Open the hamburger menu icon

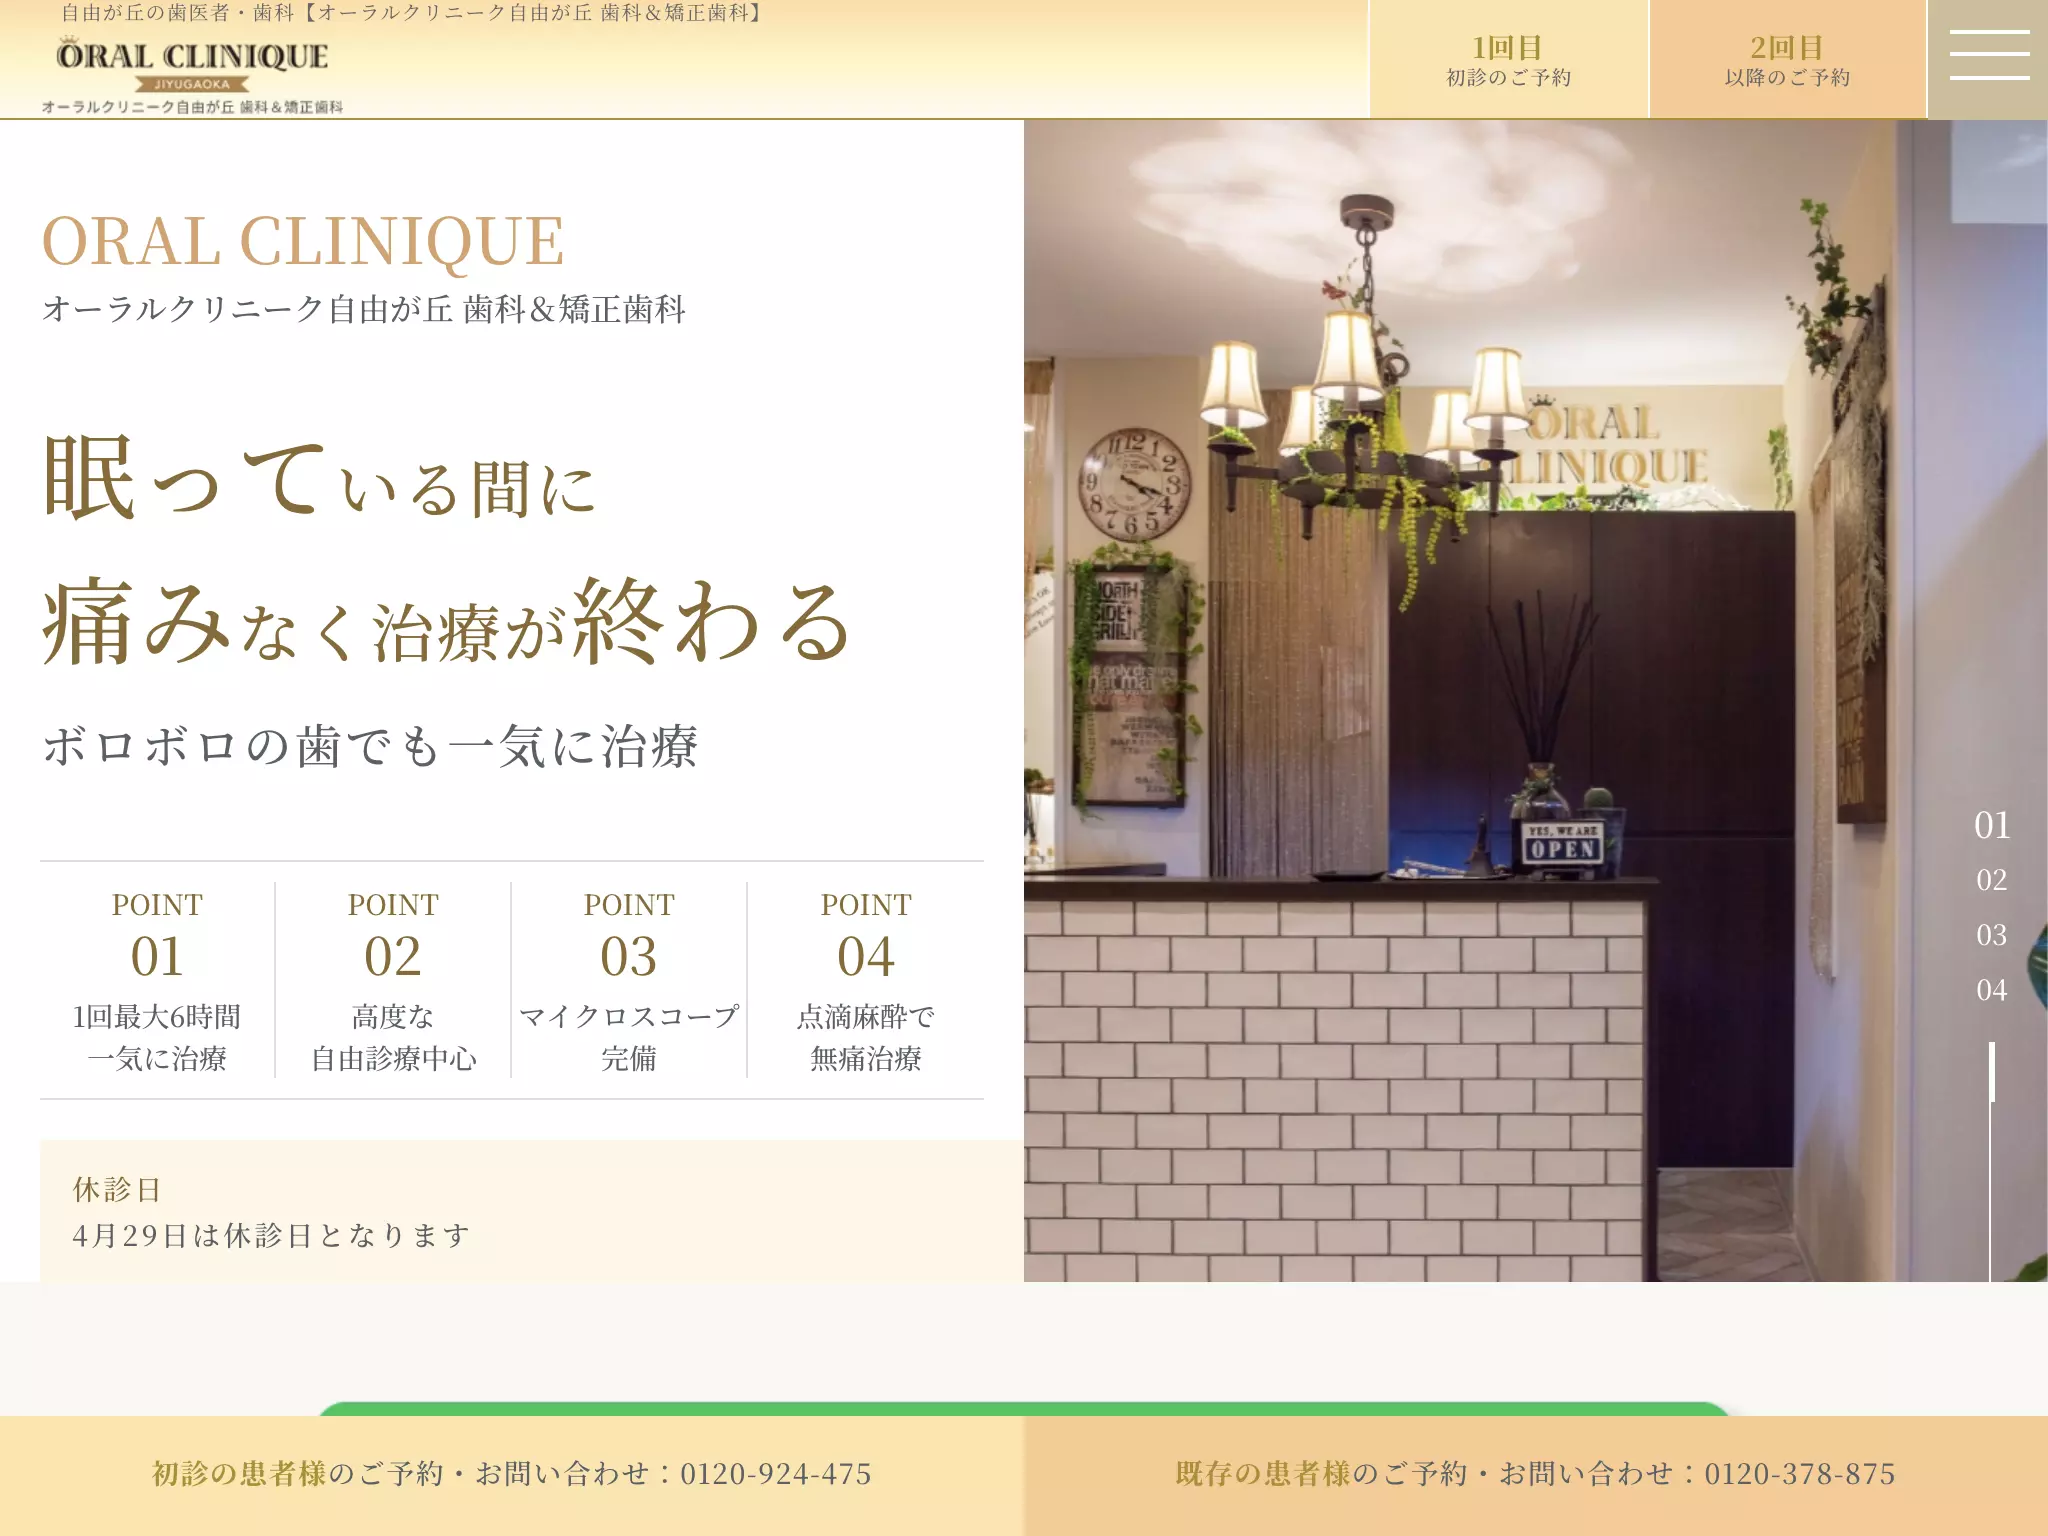click(1988, 59)
